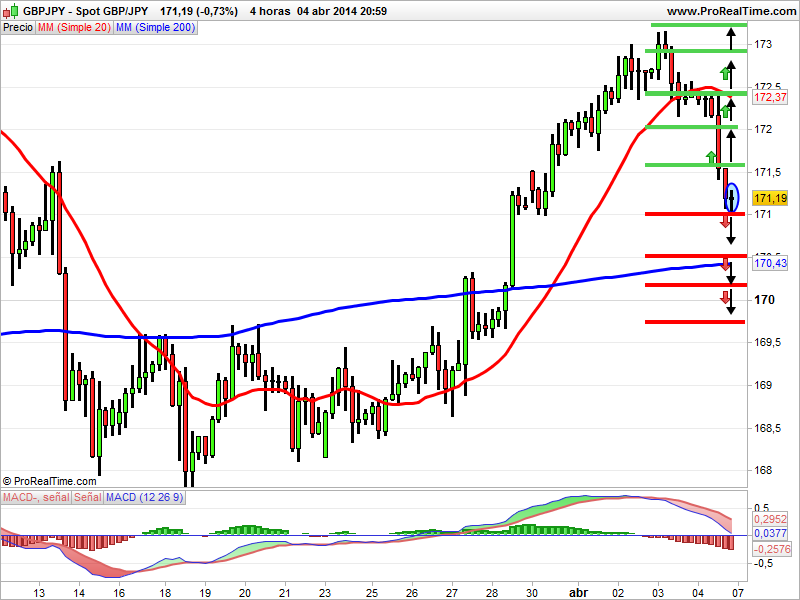Screen dimensions: 800x600
Task: Click the 04 abr 2014 20:59 timestamp
Action: pos(342,11)
